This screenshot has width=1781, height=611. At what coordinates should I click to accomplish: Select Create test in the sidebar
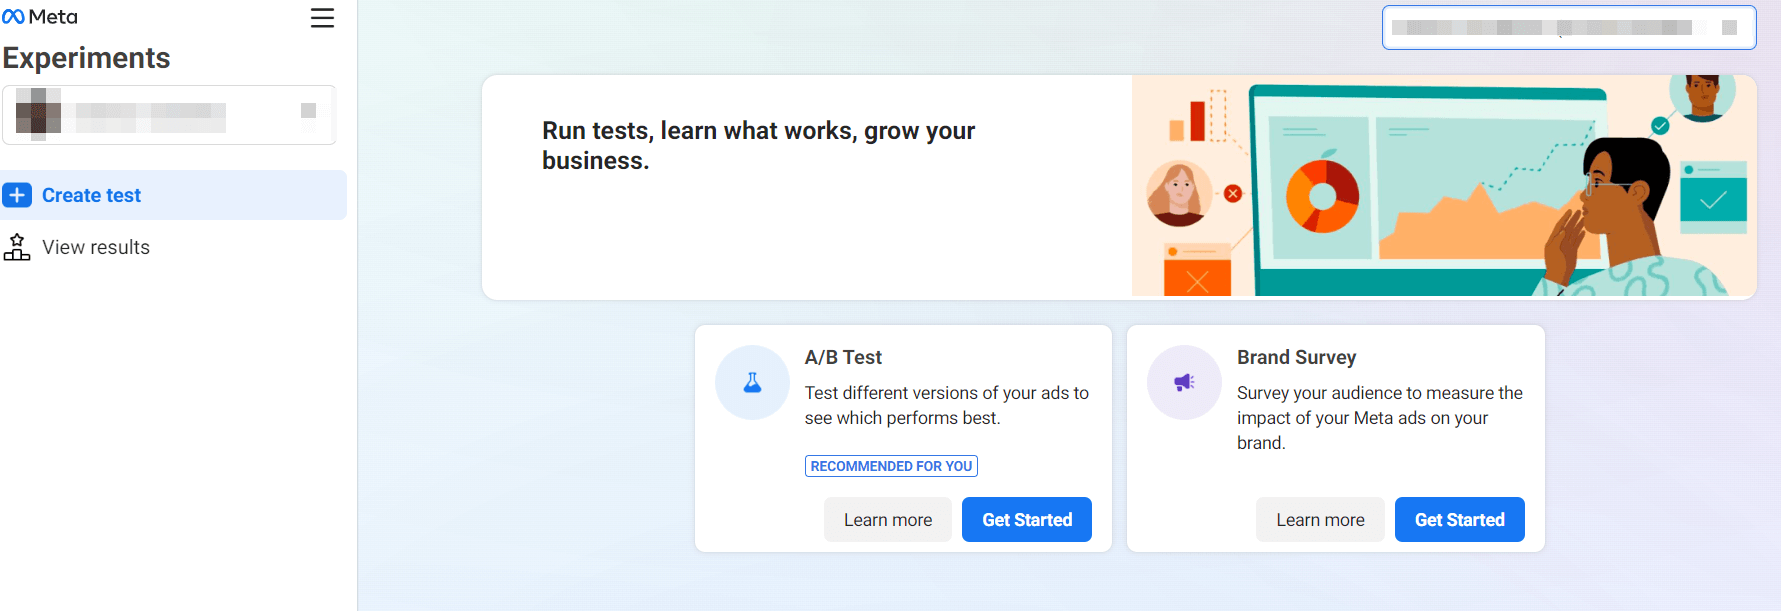(x=91, y=194)
